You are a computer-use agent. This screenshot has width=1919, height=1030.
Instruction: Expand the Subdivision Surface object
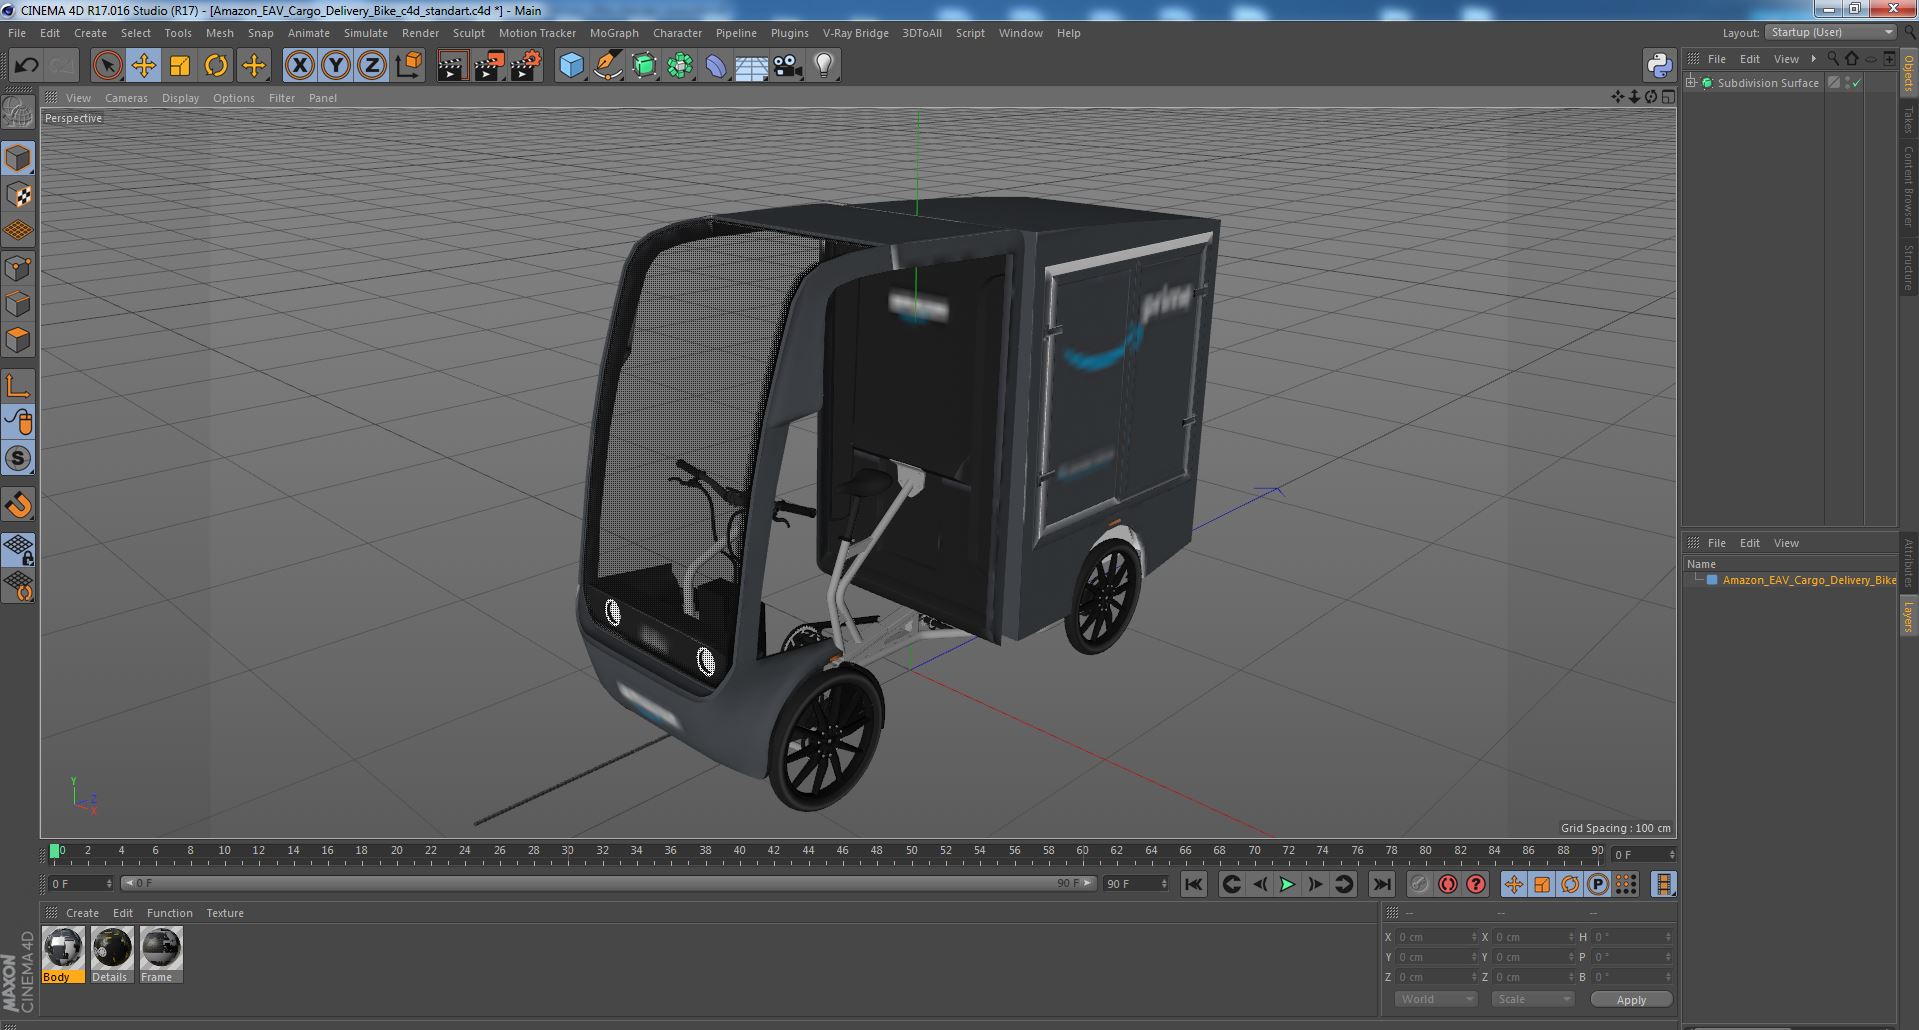[1691, 83]
